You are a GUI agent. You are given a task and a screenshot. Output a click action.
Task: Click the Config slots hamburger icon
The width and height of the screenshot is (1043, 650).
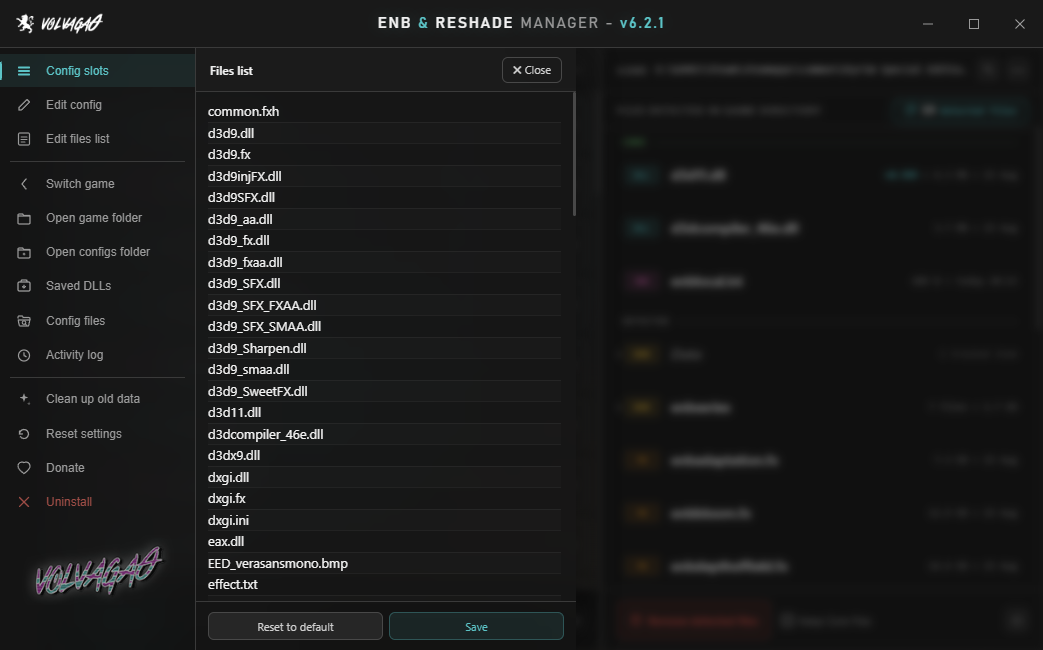[24, 71]
